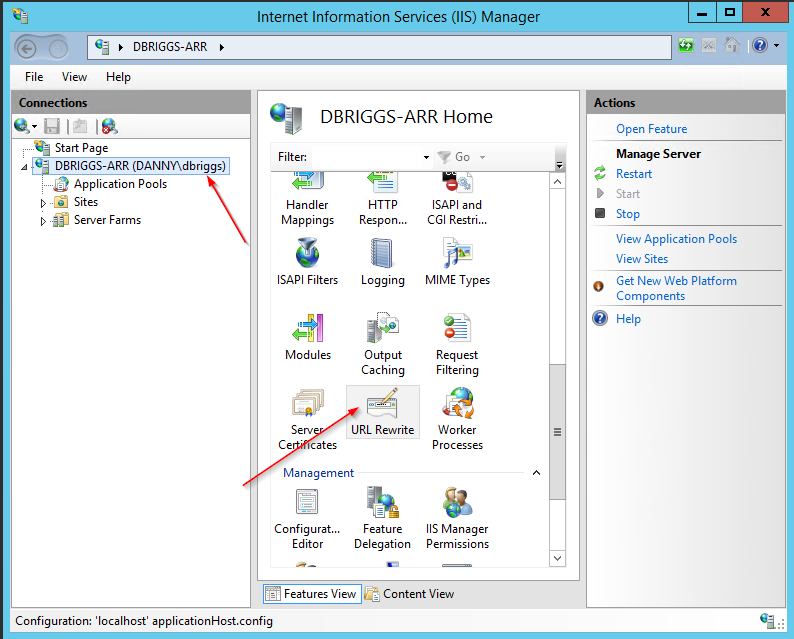Viewport: 794px width, 639px height.
Task: Click the Forward navigation arrow
Action: tap(58, 49)
